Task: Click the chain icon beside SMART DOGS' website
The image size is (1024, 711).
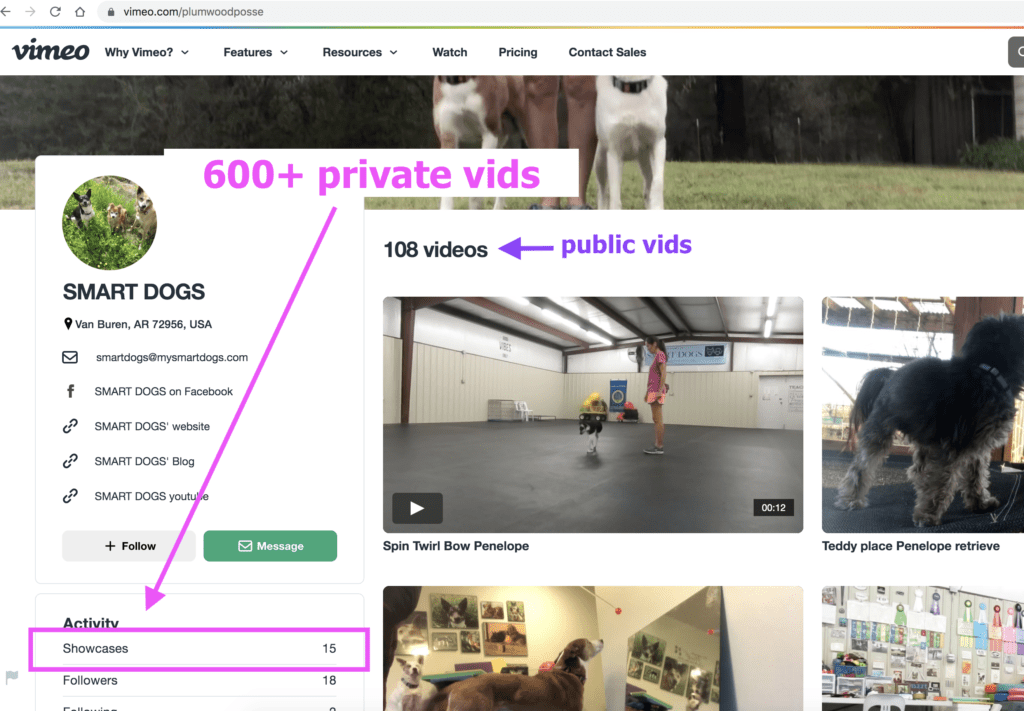Action: click(x=70, y=426)
